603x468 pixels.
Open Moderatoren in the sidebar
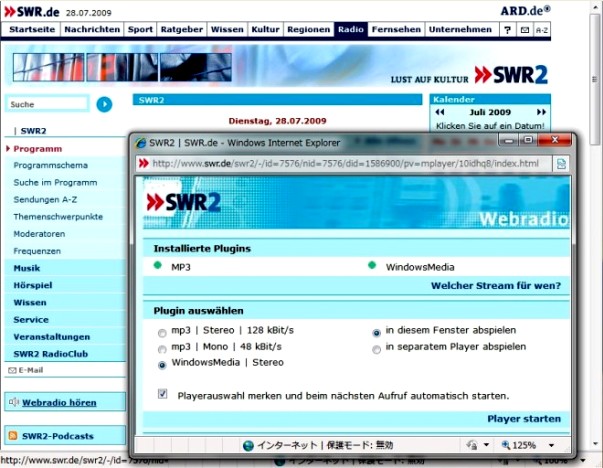click(39, 234)
